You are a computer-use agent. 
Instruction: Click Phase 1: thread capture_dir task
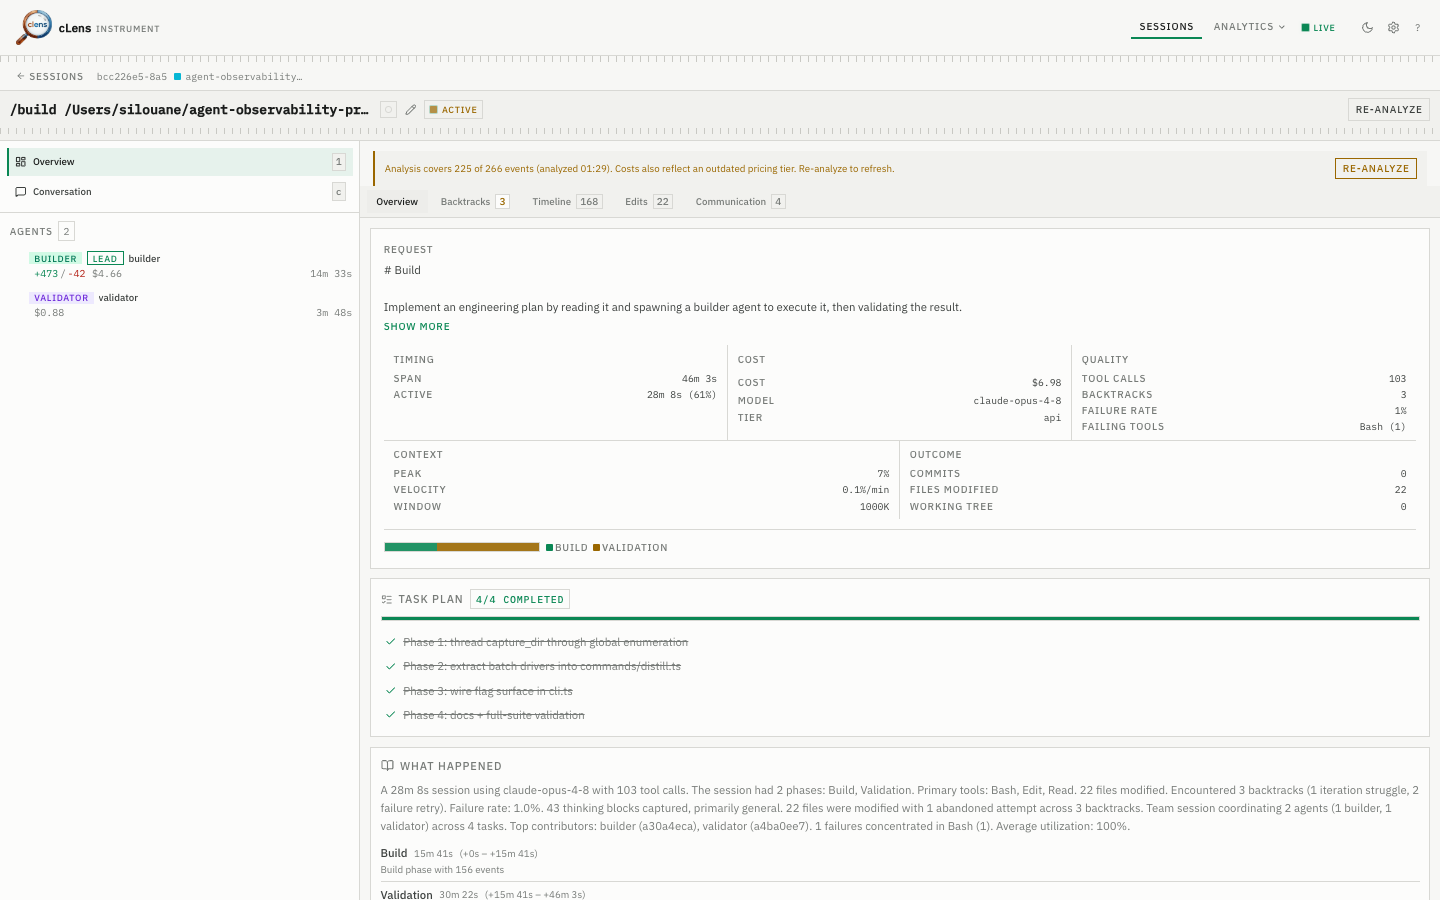[x=545, y=642]
